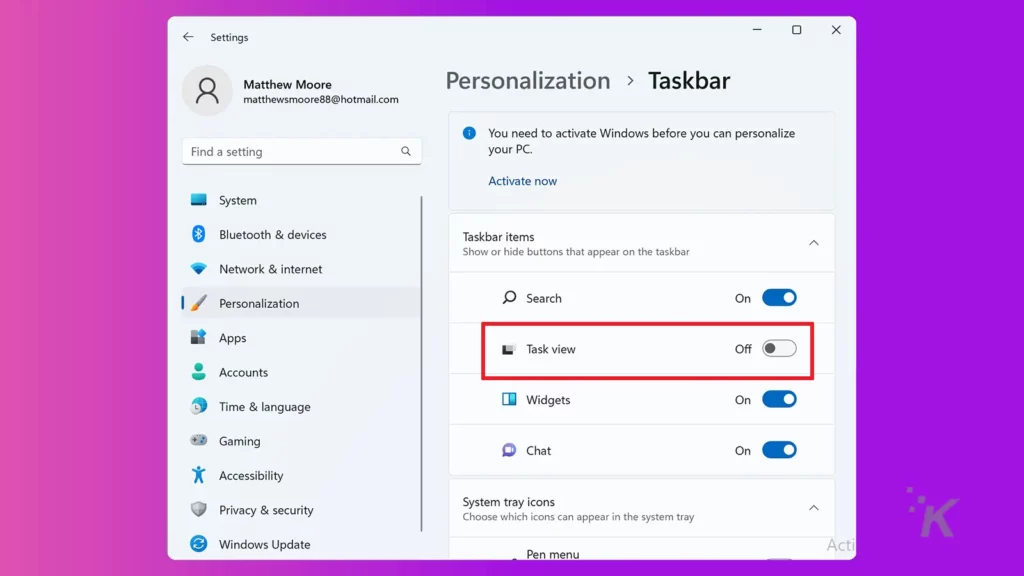Click the Task view icon
Viewport: 1024px width, 576px height.
coord(508,349)
